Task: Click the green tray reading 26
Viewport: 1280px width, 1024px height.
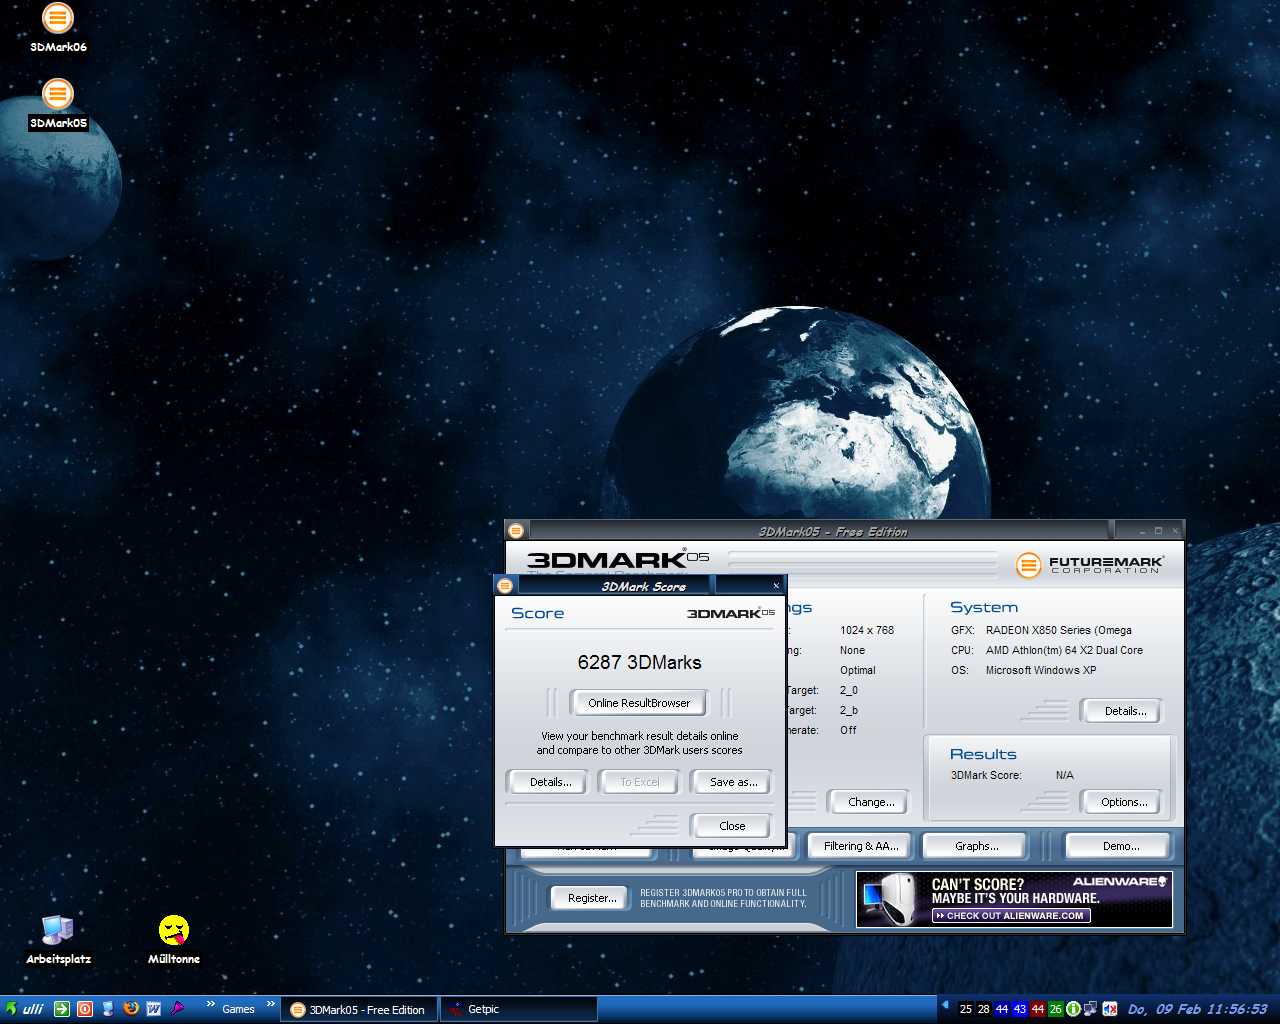Action: (1056, 1009)
